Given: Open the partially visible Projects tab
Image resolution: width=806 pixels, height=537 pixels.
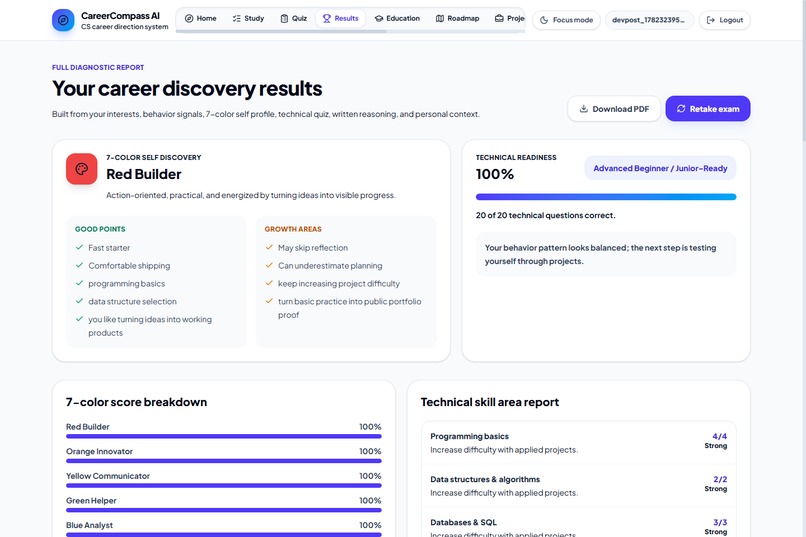Looking at the screenshot, I should tap(509, 18).
